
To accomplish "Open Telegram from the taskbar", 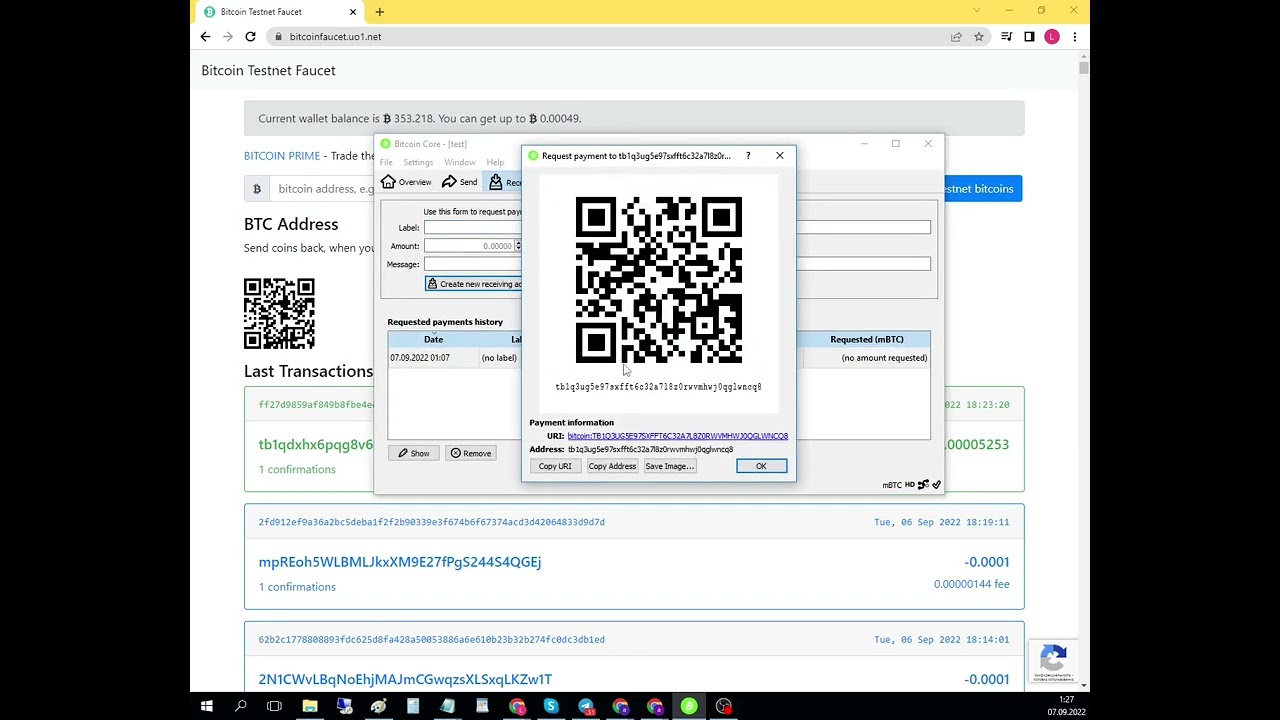I will (586, 707).
